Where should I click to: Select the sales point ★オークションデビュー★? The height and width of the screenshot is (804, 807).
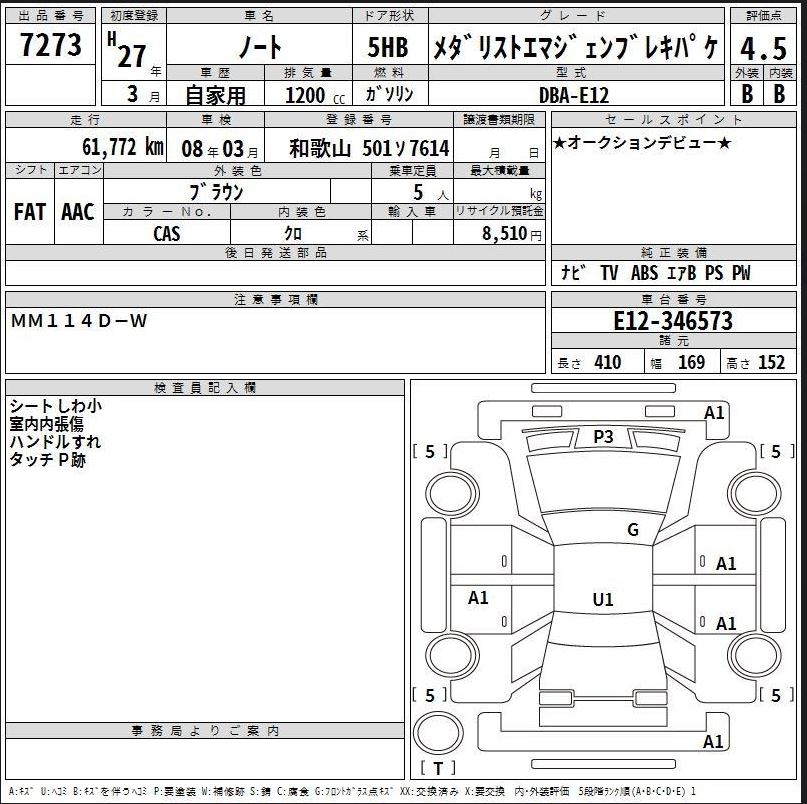[x=641, y=143]
